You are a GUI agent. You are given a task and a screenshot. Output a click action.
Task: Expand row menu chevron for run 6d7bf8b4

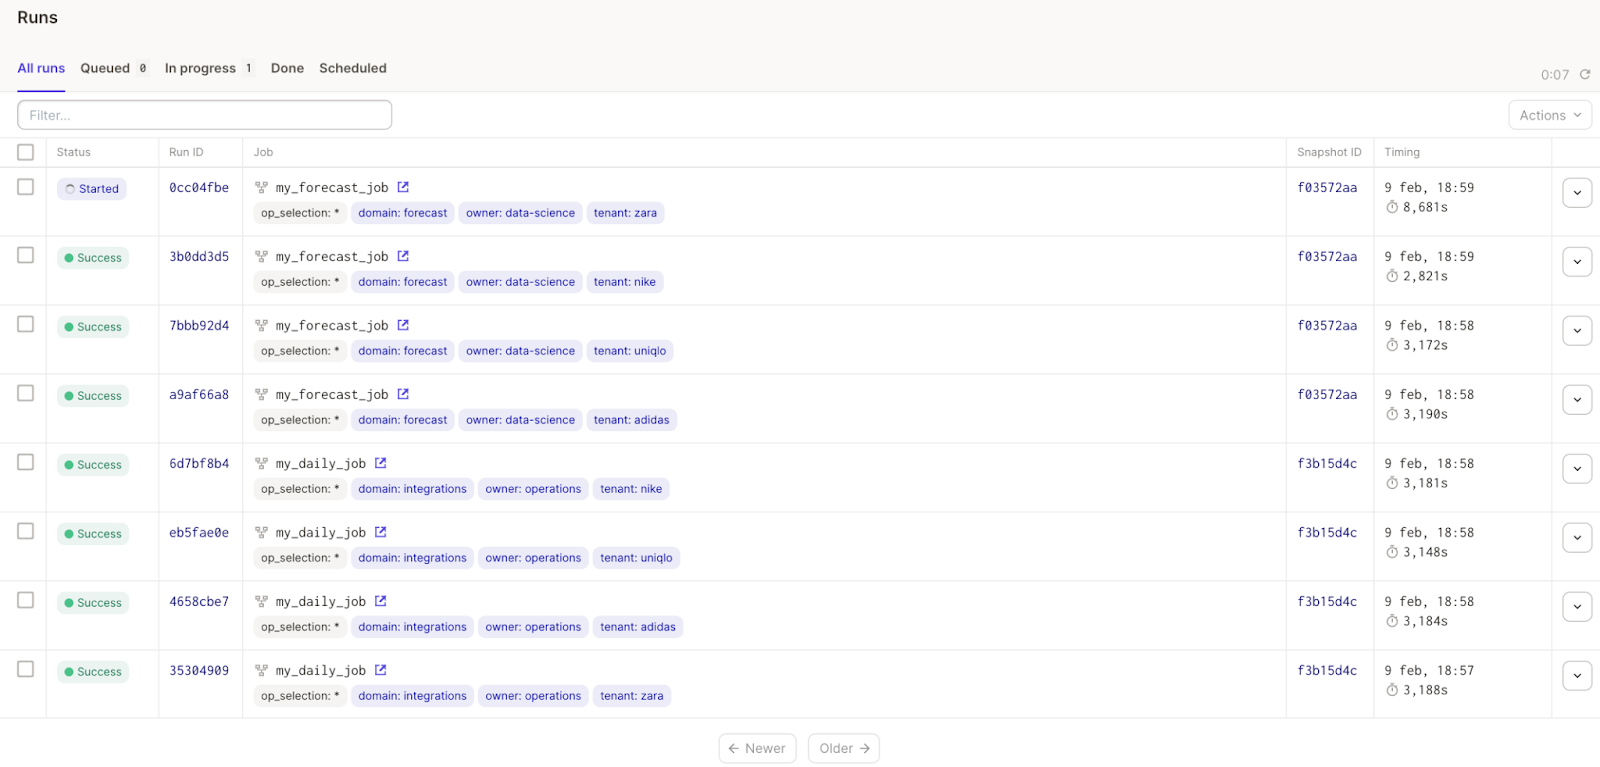click(1577, 469)
